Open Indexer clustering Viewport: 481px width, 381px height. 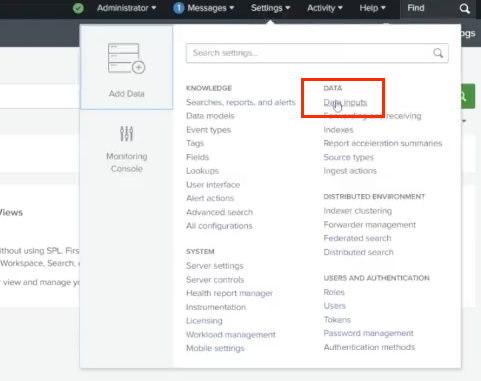[x=358, y=211]
